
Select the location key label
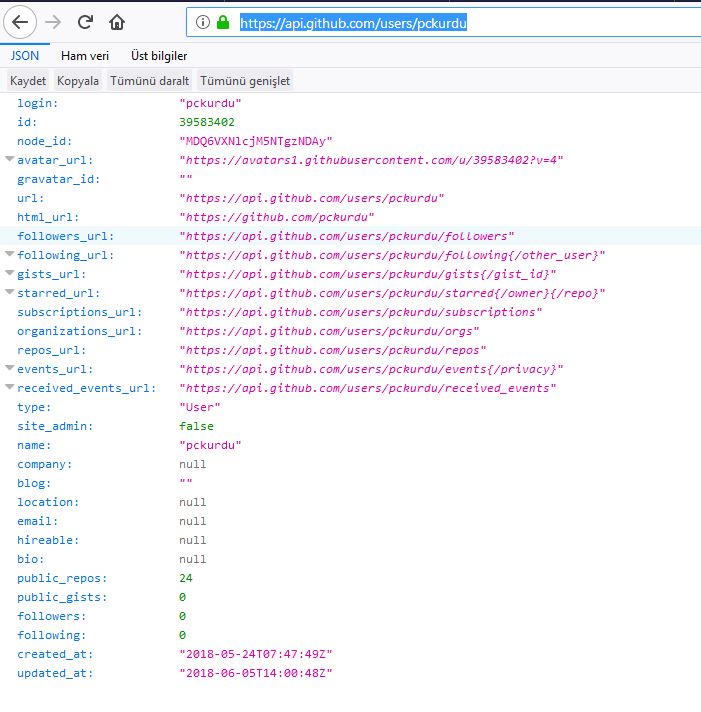pyautogui.click(x=48, y=503)
